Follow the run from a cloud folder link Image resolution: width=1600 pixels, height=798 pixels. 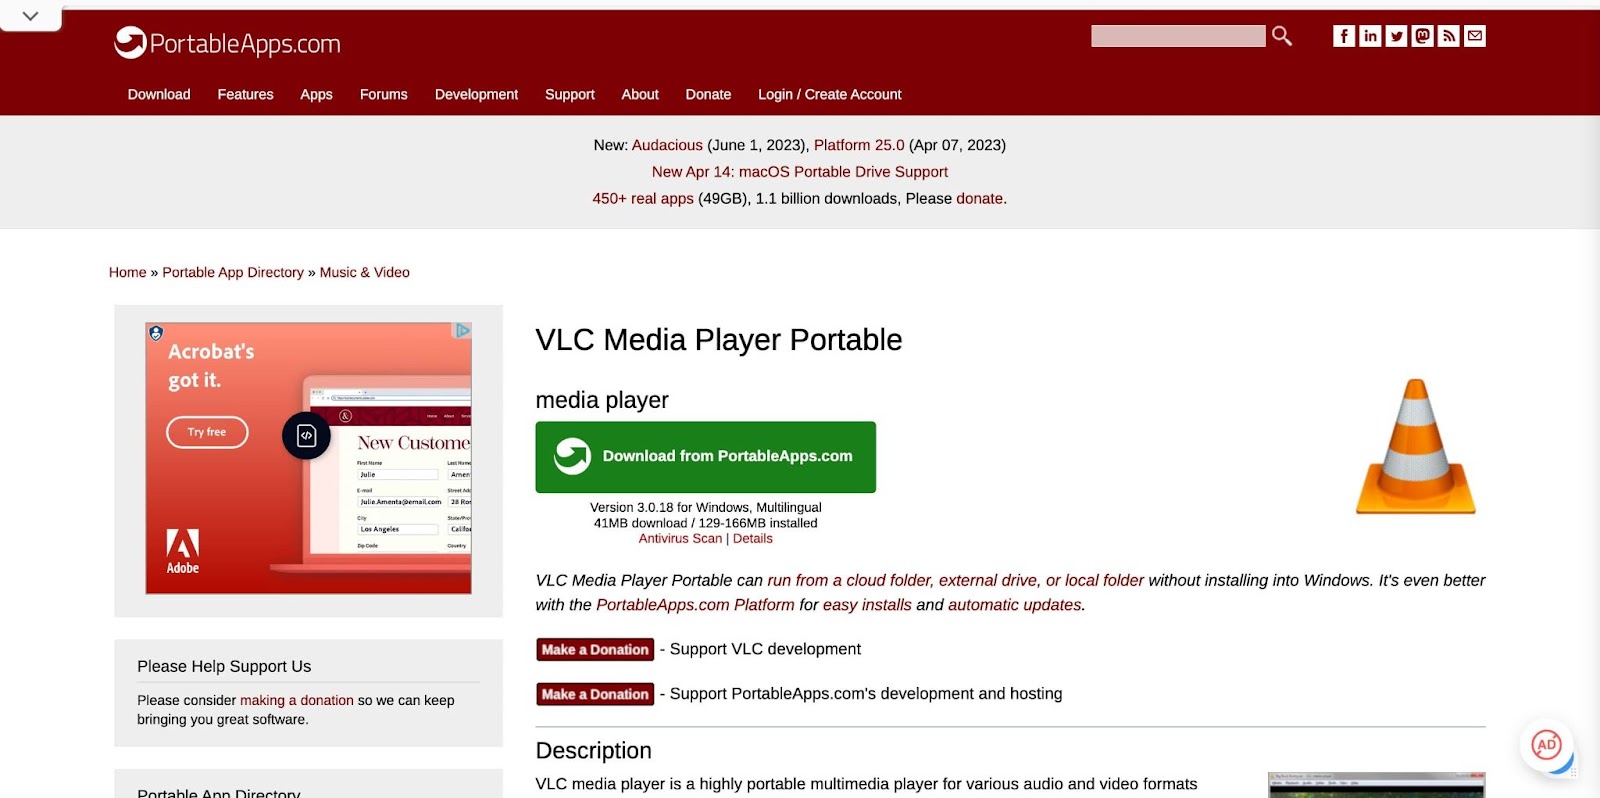point(955,580)
